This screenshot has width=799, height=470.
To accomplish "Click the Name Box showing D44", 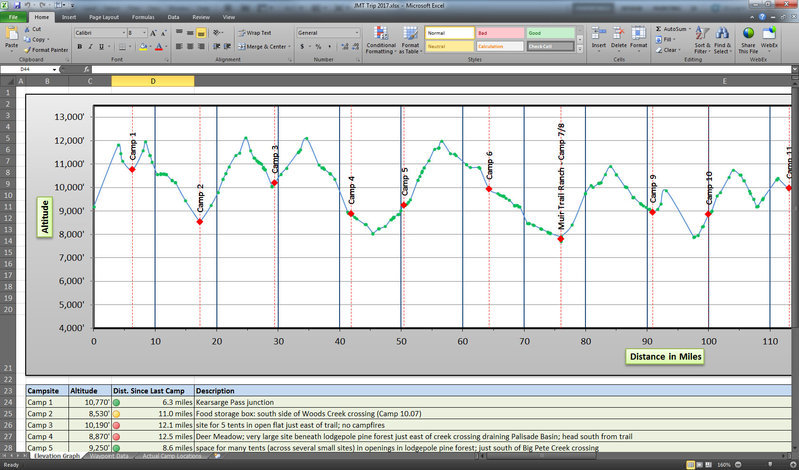I will (29, 69).
